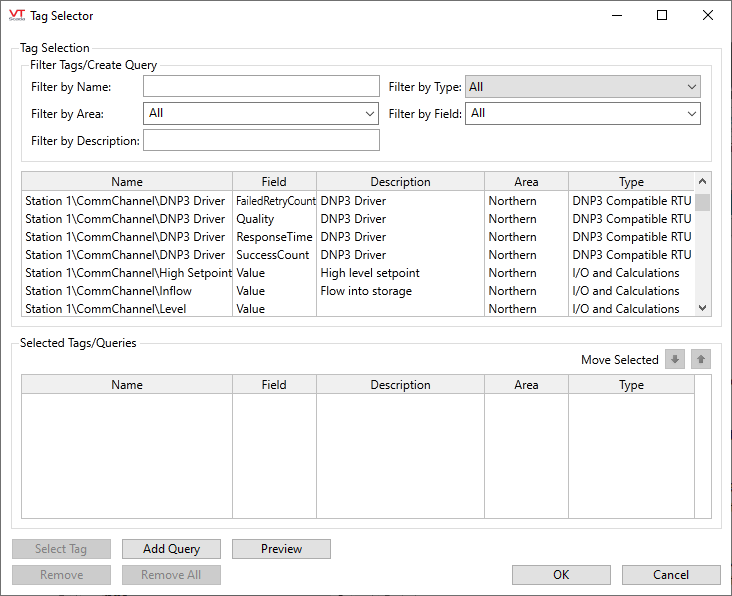The image size is (732, 596).
Task: Focus the Filter by Name text box
Action: point(261,87)
